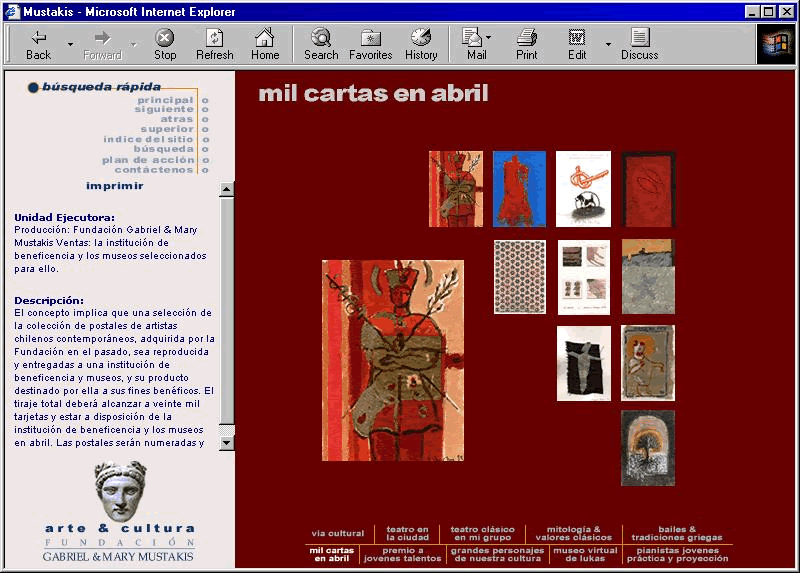This screenshot has width=800, height=573.
Task: Follow the 'principal' navigation link
Action: pos(165,100)
